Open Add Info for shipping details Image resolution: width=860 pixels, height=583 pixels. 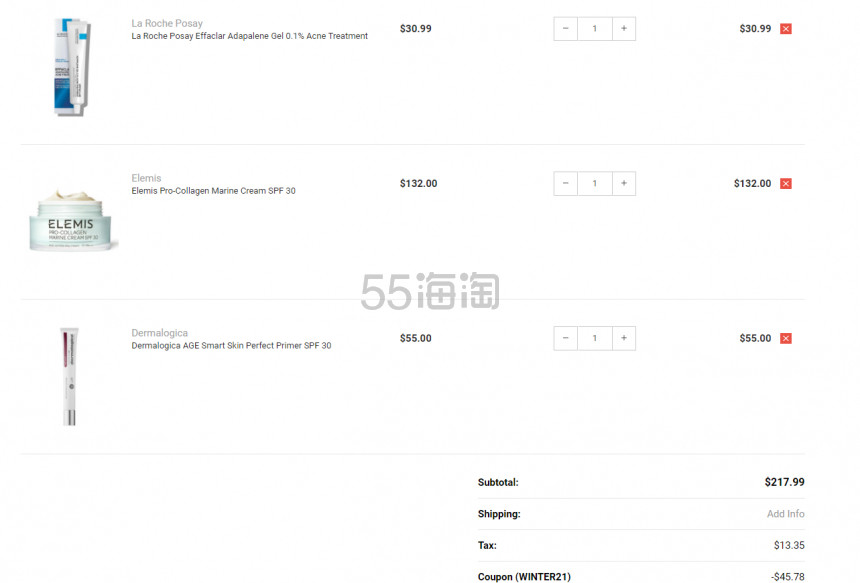(786, 513)
